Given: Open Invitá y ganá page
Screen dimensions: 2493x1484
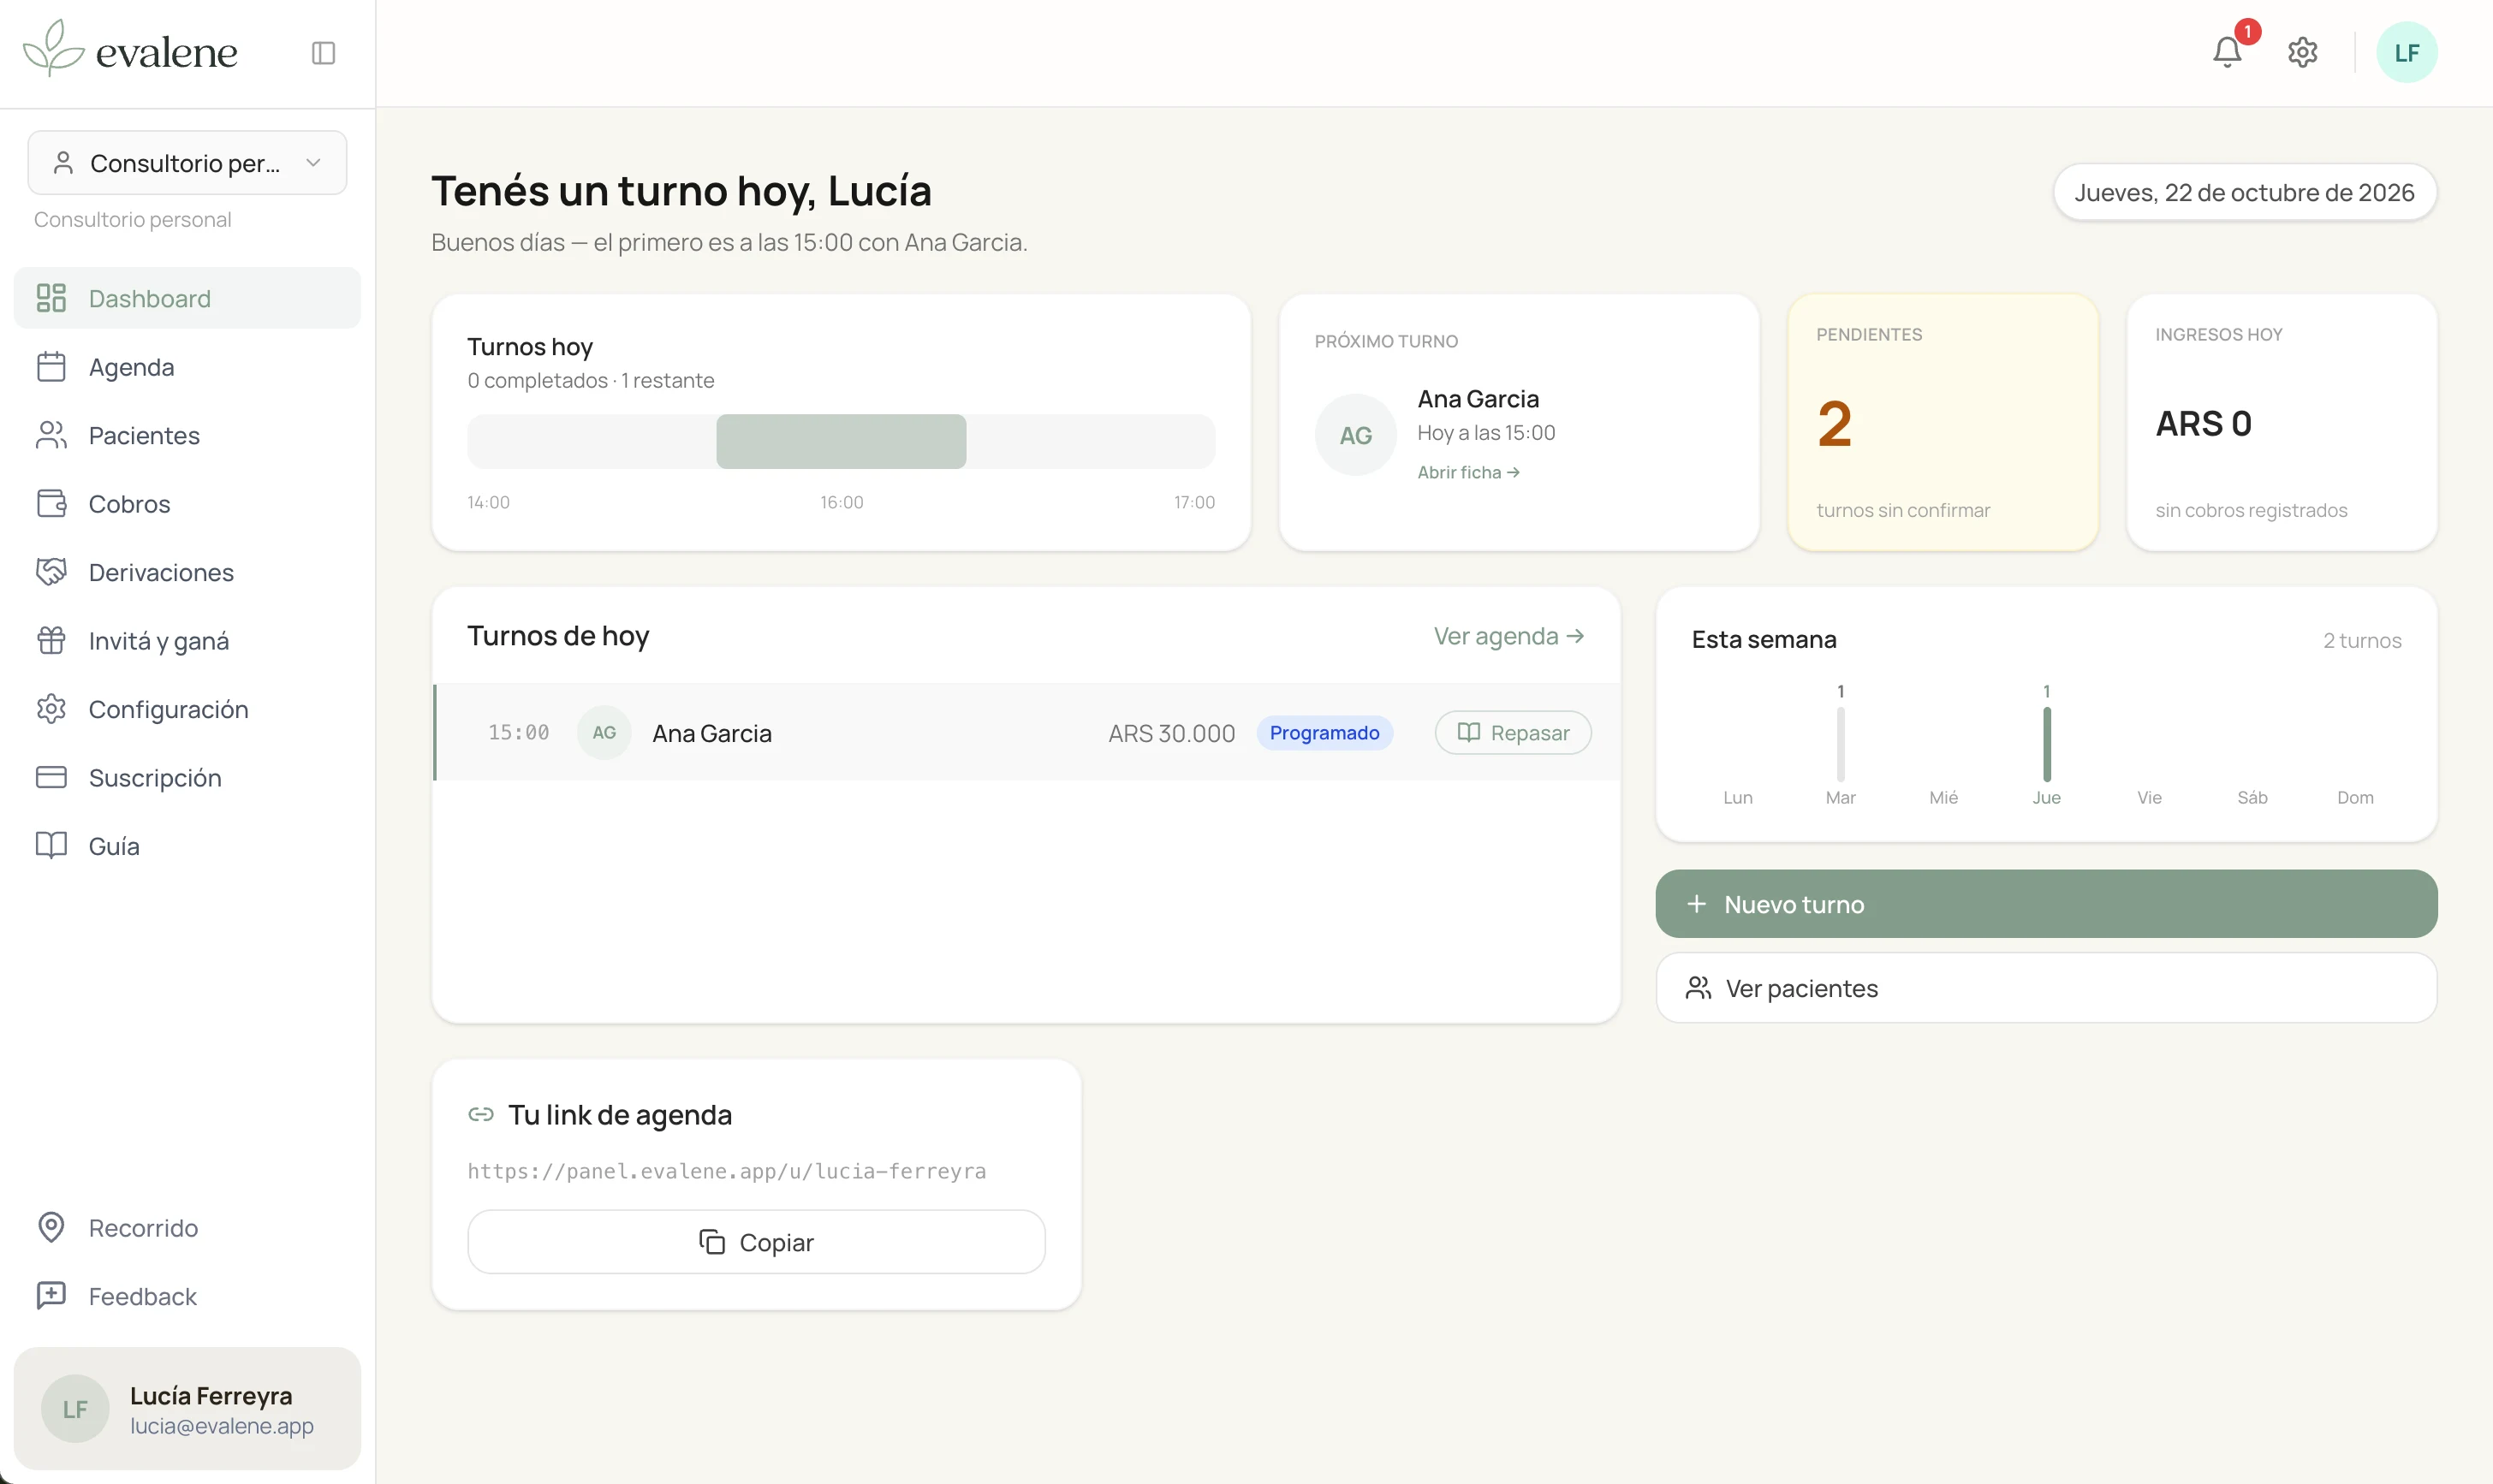Looking at the screenshot, I should click(187, 641).
